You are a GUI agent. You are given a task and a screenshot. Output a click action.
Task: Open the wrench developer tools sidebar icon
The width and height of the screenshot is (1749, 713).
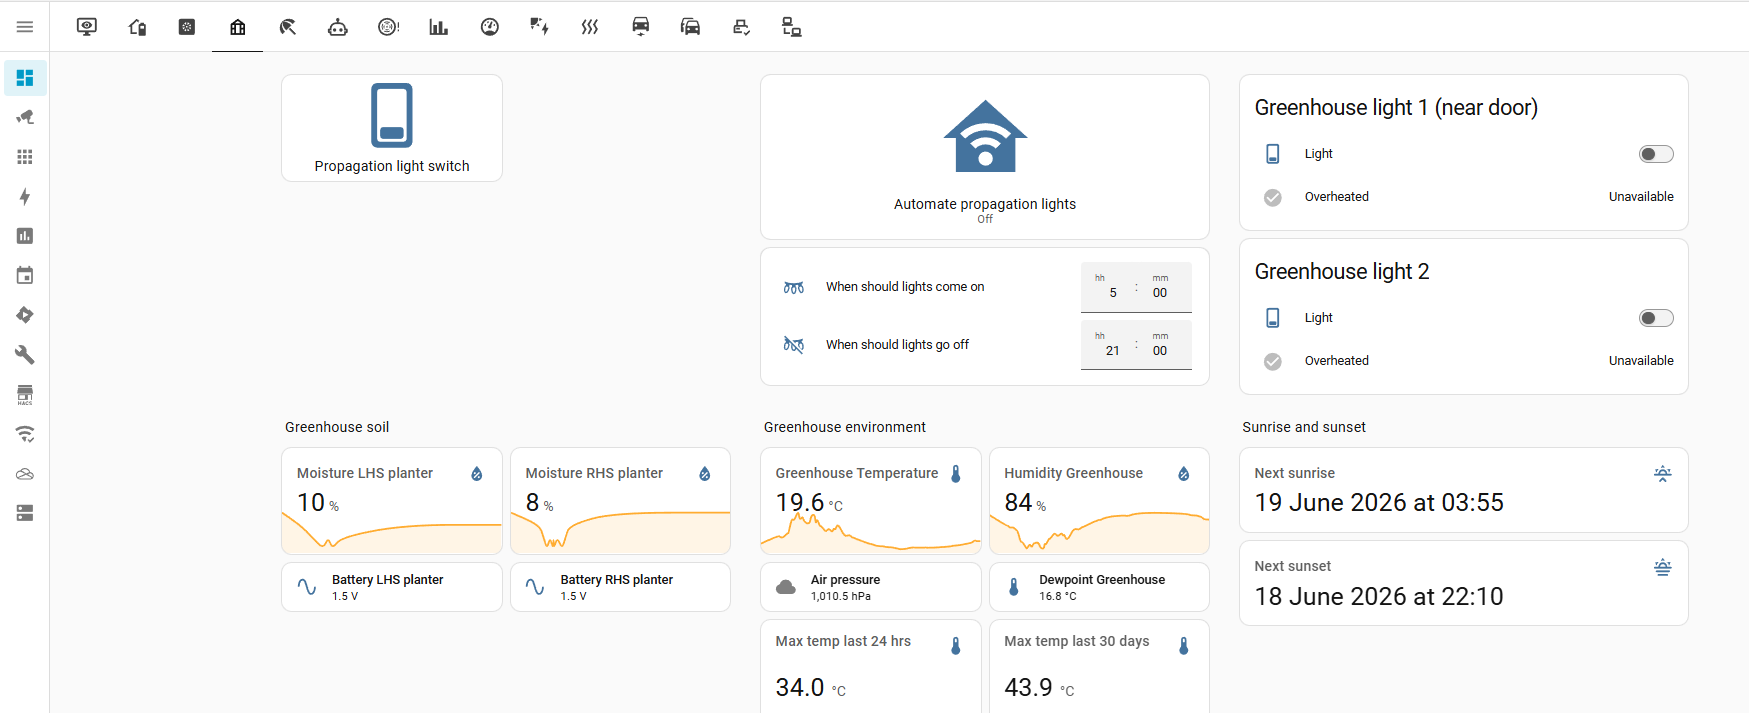[x=25, y=355]
